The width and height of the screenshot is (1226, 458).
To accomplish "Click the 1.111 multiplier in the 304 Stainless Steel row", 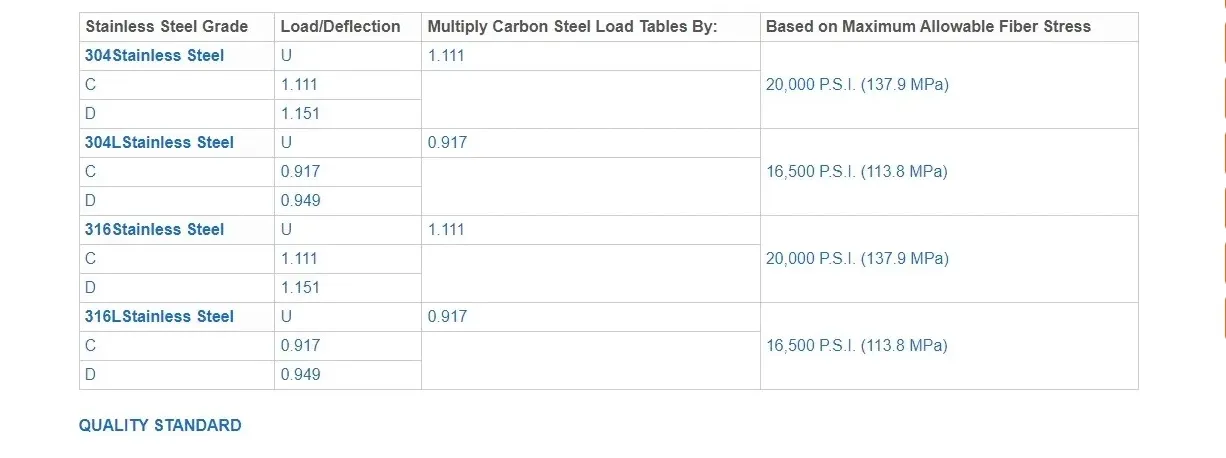I will point(446,56).
